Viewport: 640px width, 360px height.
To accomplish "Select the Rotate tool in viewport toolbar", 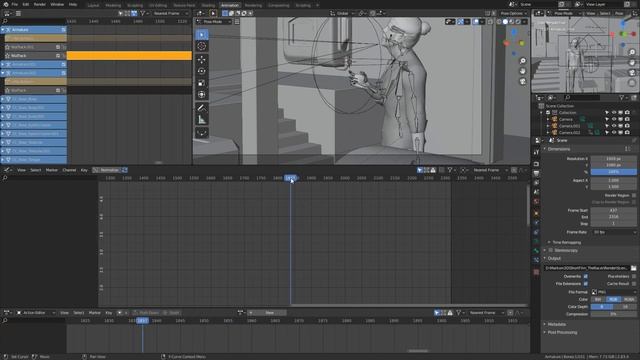I will coord(202,71).
